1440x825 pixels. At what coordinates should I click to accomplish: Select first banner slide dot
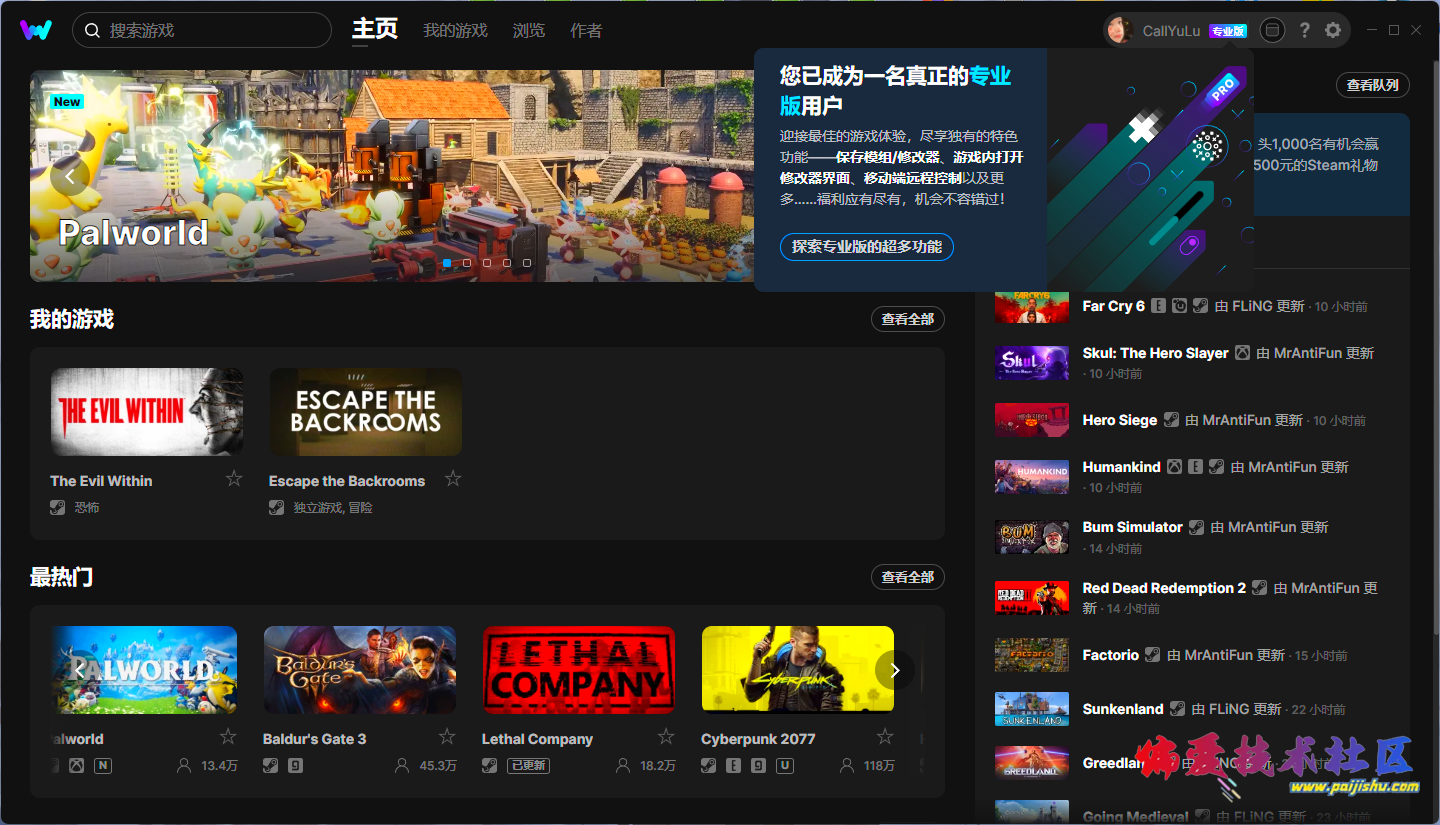(x=447, y=263)
